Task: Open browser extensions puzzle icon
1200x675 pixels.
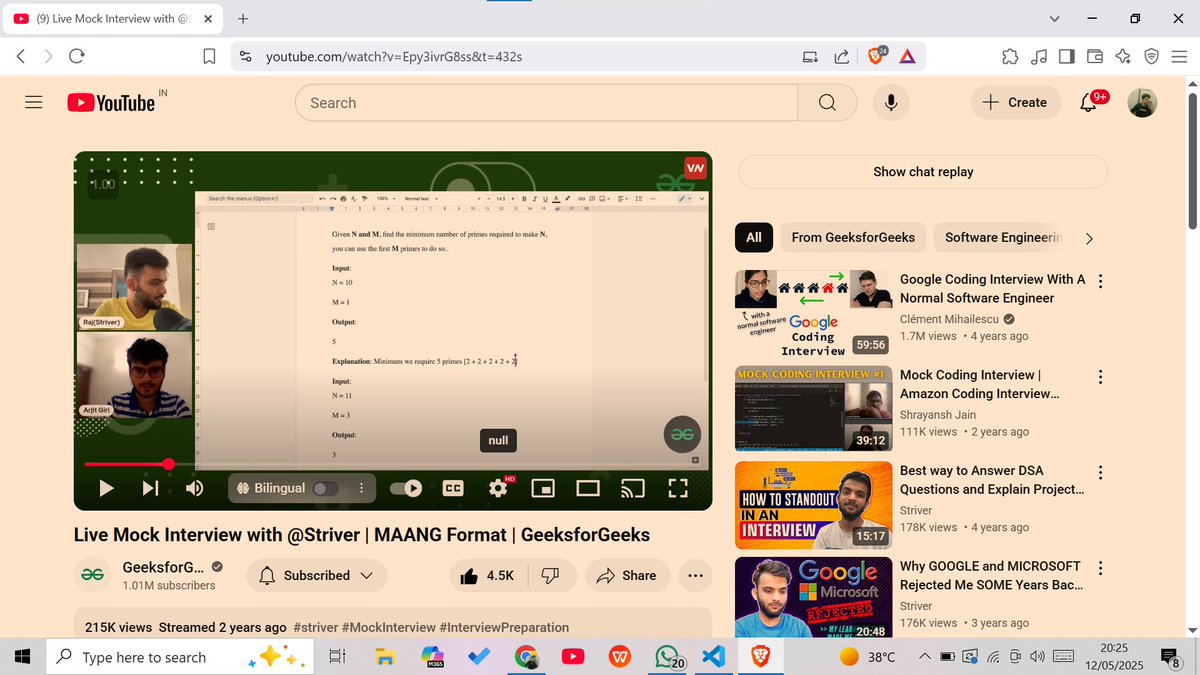Action: [x=1009, y=57]
